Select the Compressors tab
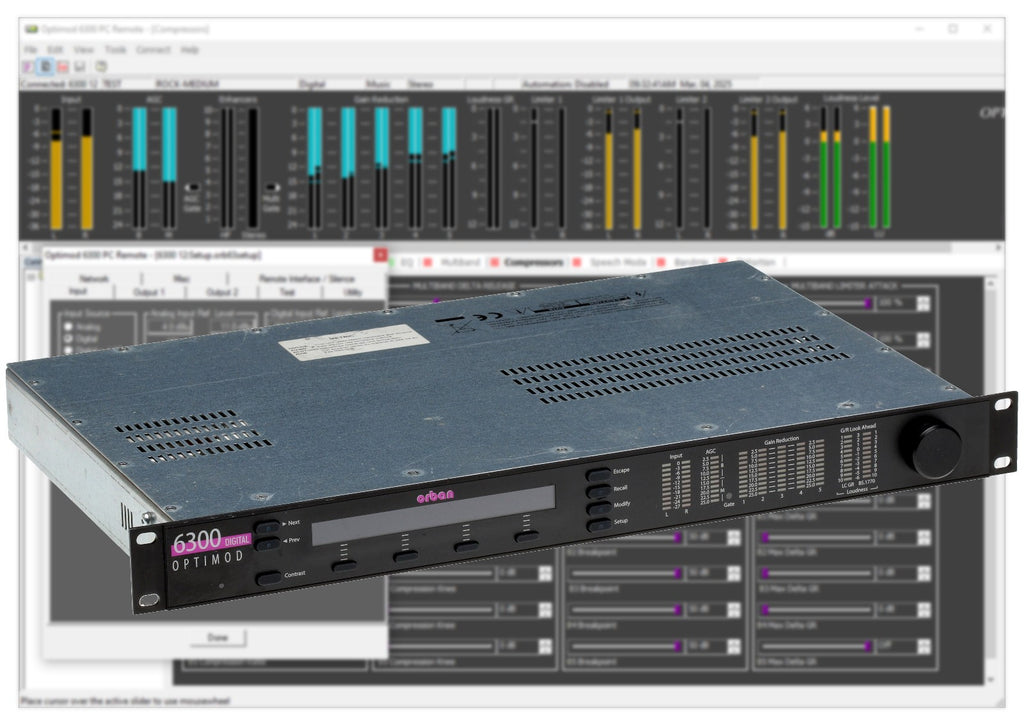Image resolution: width=1024 pixels, height=725 pixels. (533, 262)
